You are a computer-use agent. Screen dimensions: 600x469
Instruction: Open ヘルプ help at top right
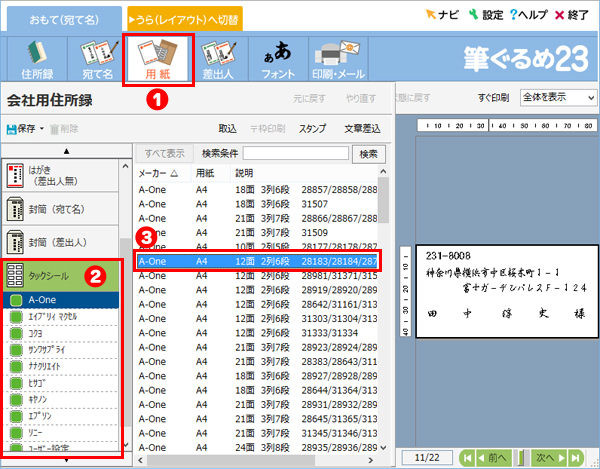pos(528,15)
